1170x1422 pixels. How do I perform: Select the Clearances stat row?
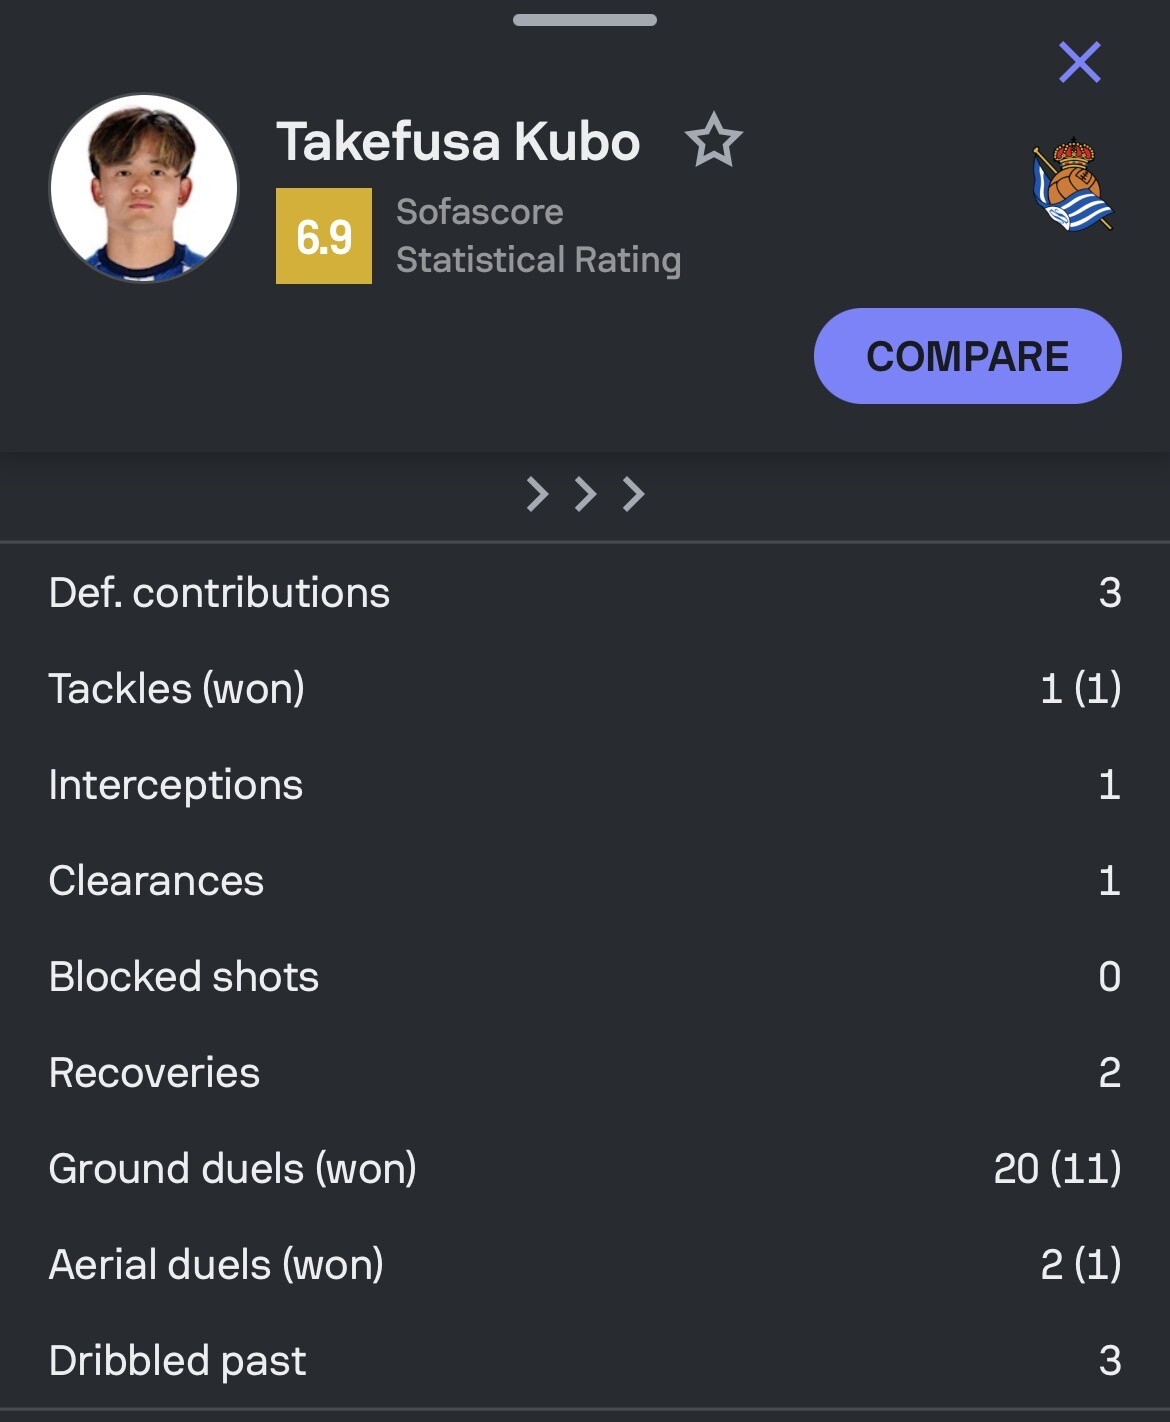coord(585,881)
